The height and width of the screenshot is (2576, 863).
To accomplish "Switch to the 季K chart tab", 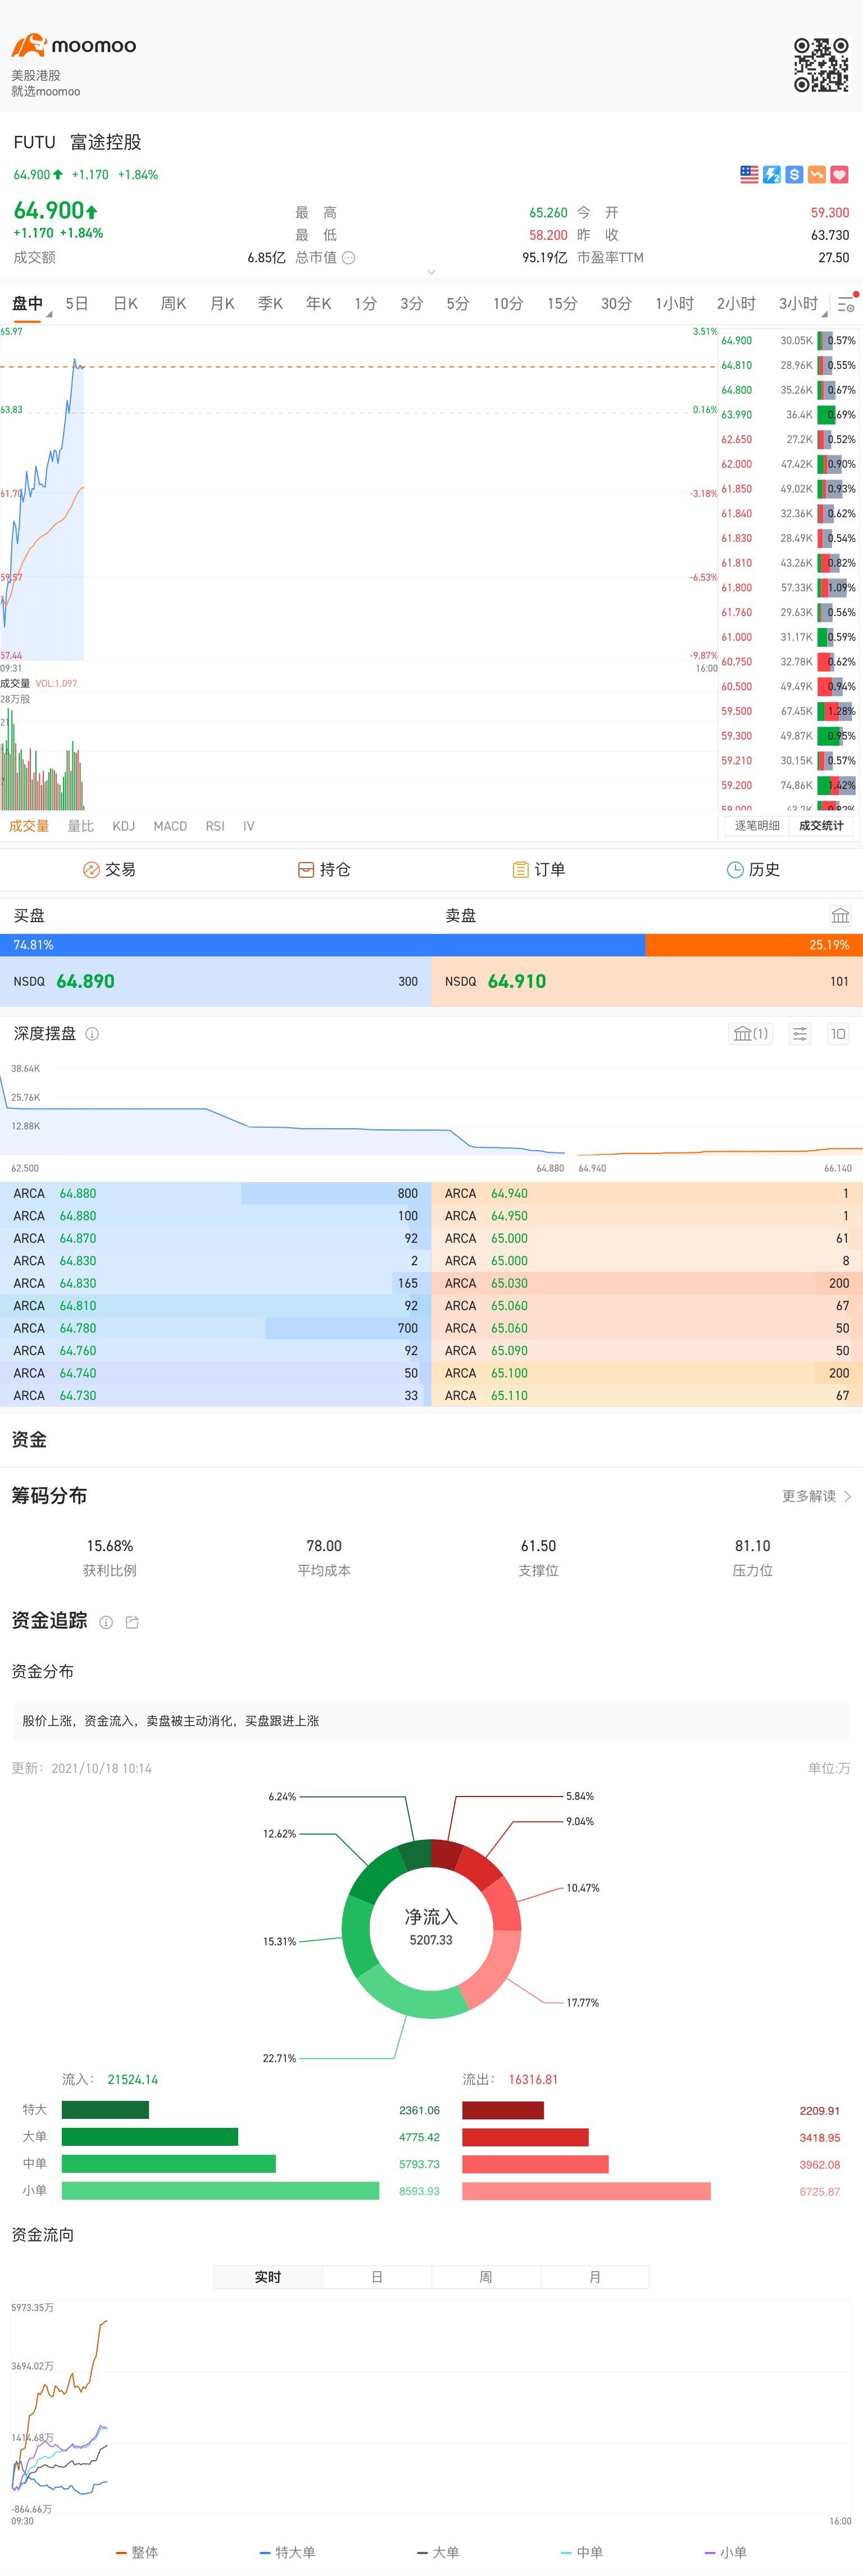I will (270, 303).
